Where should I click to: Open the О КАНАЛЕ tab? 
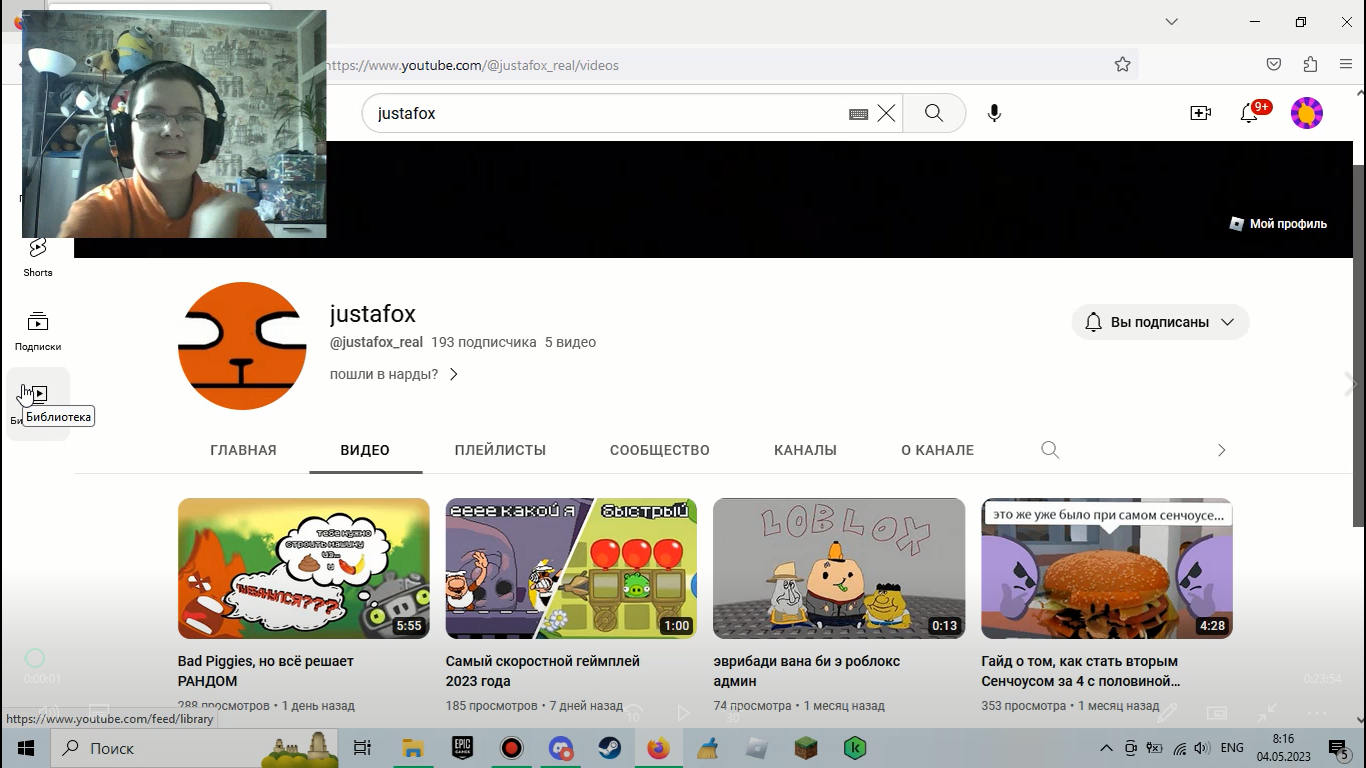(937, 450)
